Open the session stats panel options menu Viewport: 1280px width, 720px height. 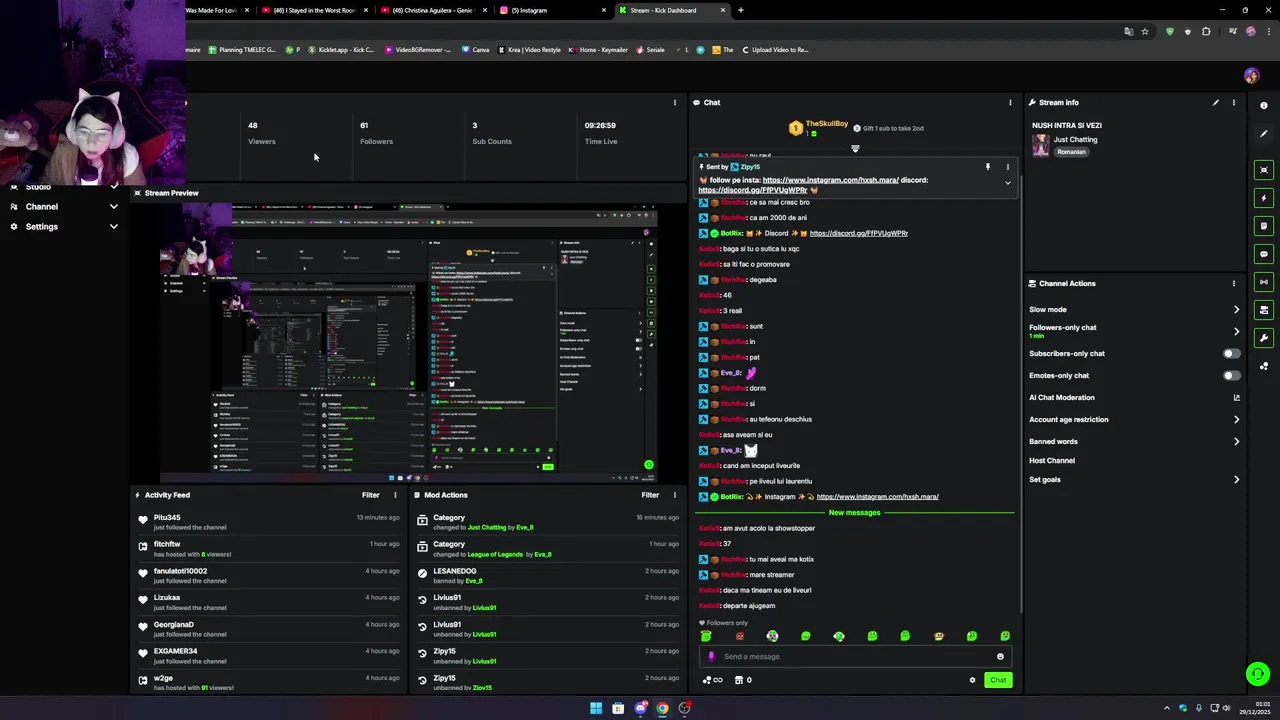point(675,102)
